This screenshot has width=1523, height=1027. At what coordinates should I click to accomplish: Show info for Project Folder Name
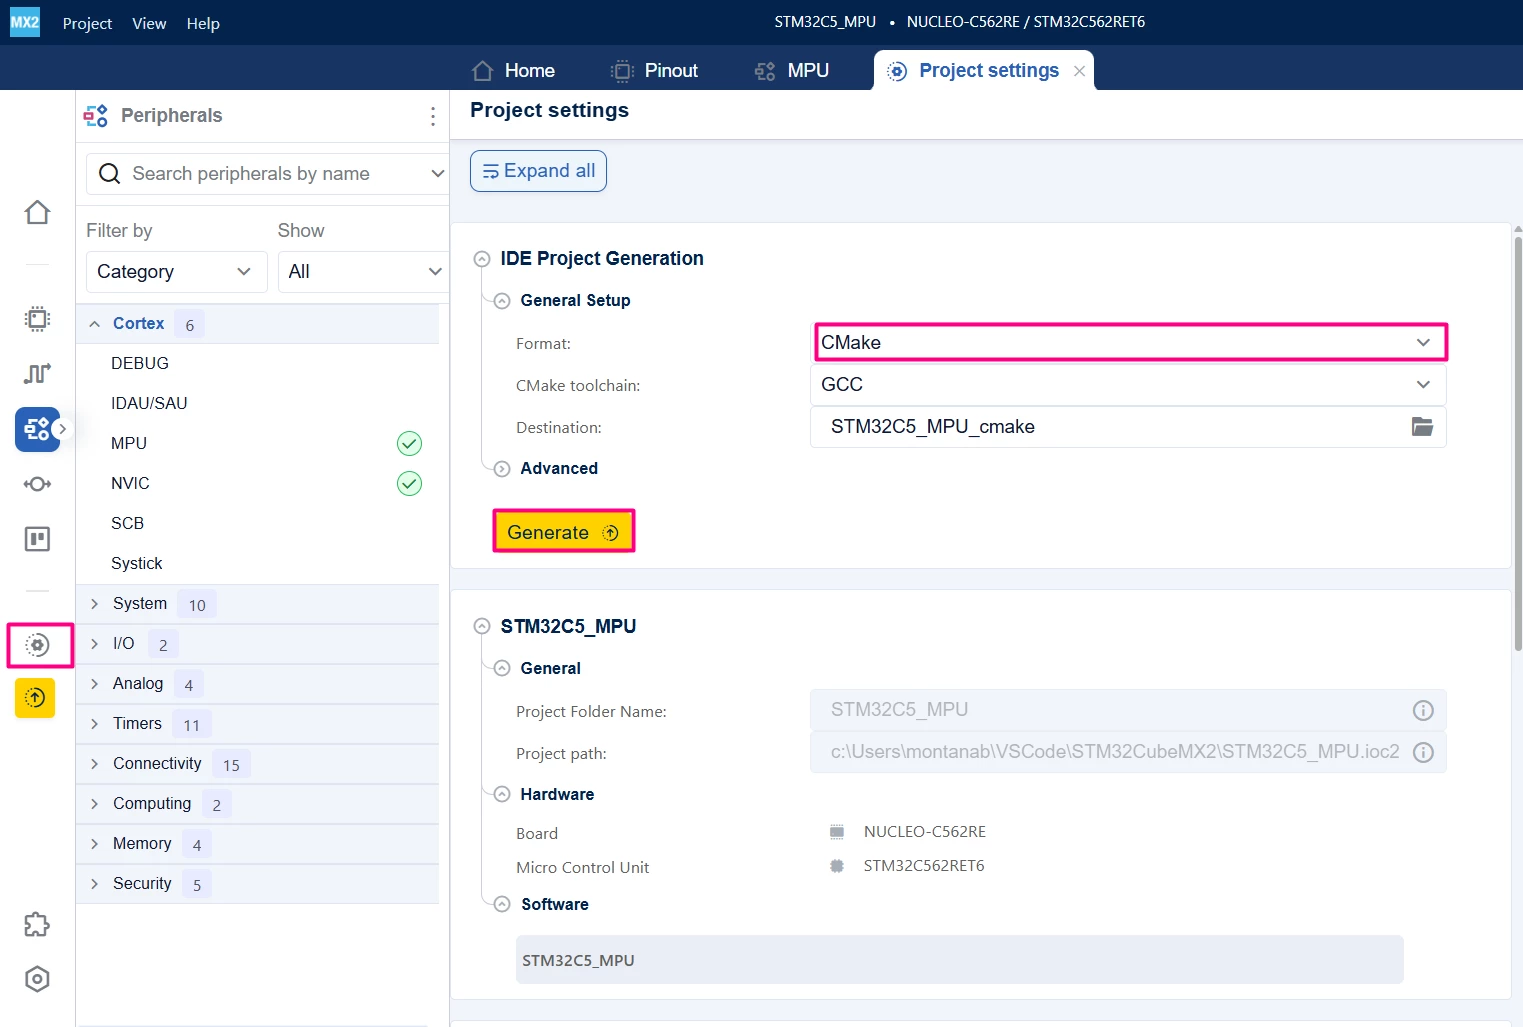[x=1423, y=710]
